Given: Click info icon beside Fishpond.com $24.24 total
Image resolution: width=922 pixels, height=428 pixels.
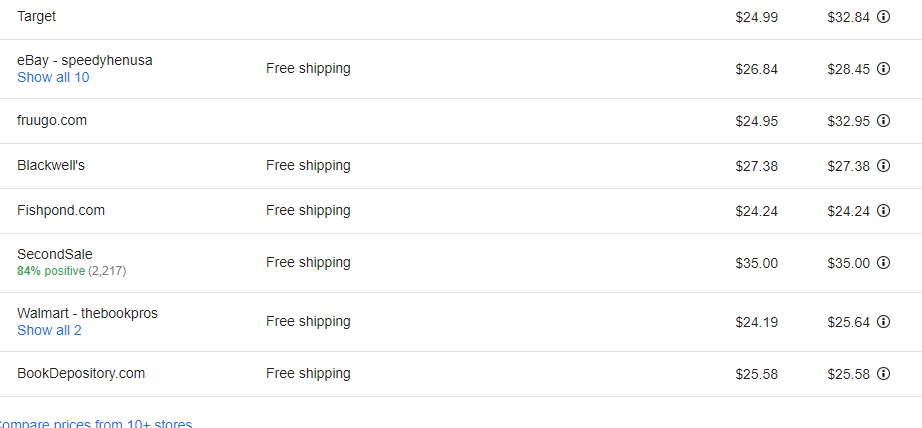Looking at the screenshot, I should coord(883,210).
